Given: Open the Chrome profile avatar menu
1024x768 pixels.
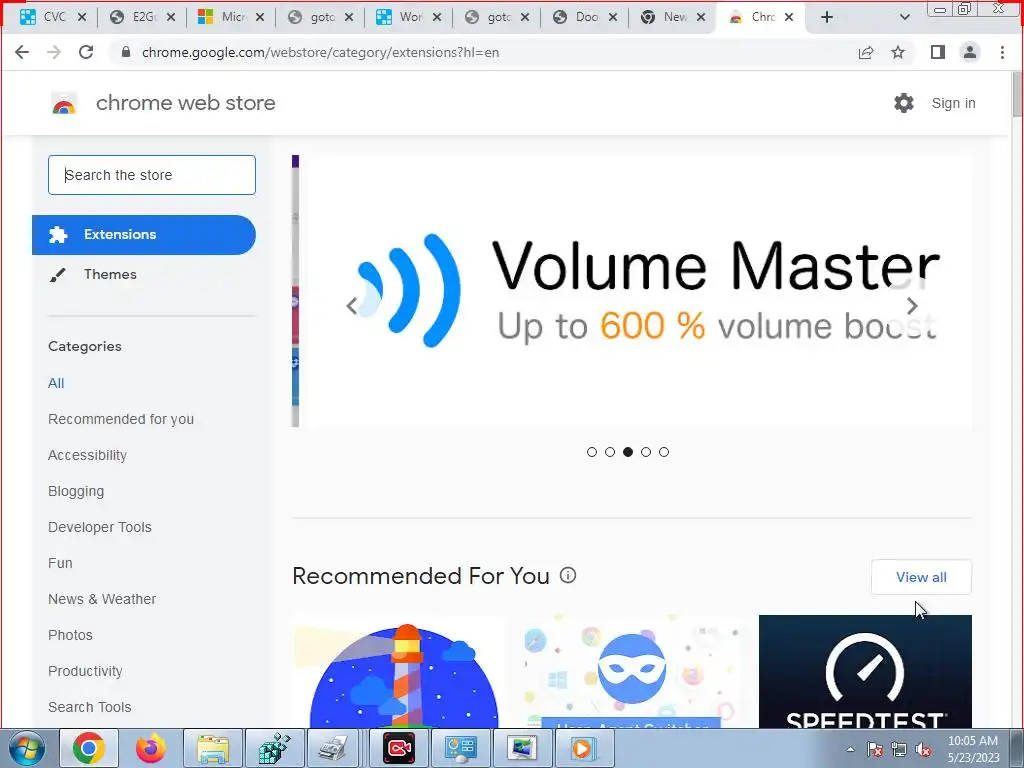Looking at the screenshot, I should coord(970,52).
